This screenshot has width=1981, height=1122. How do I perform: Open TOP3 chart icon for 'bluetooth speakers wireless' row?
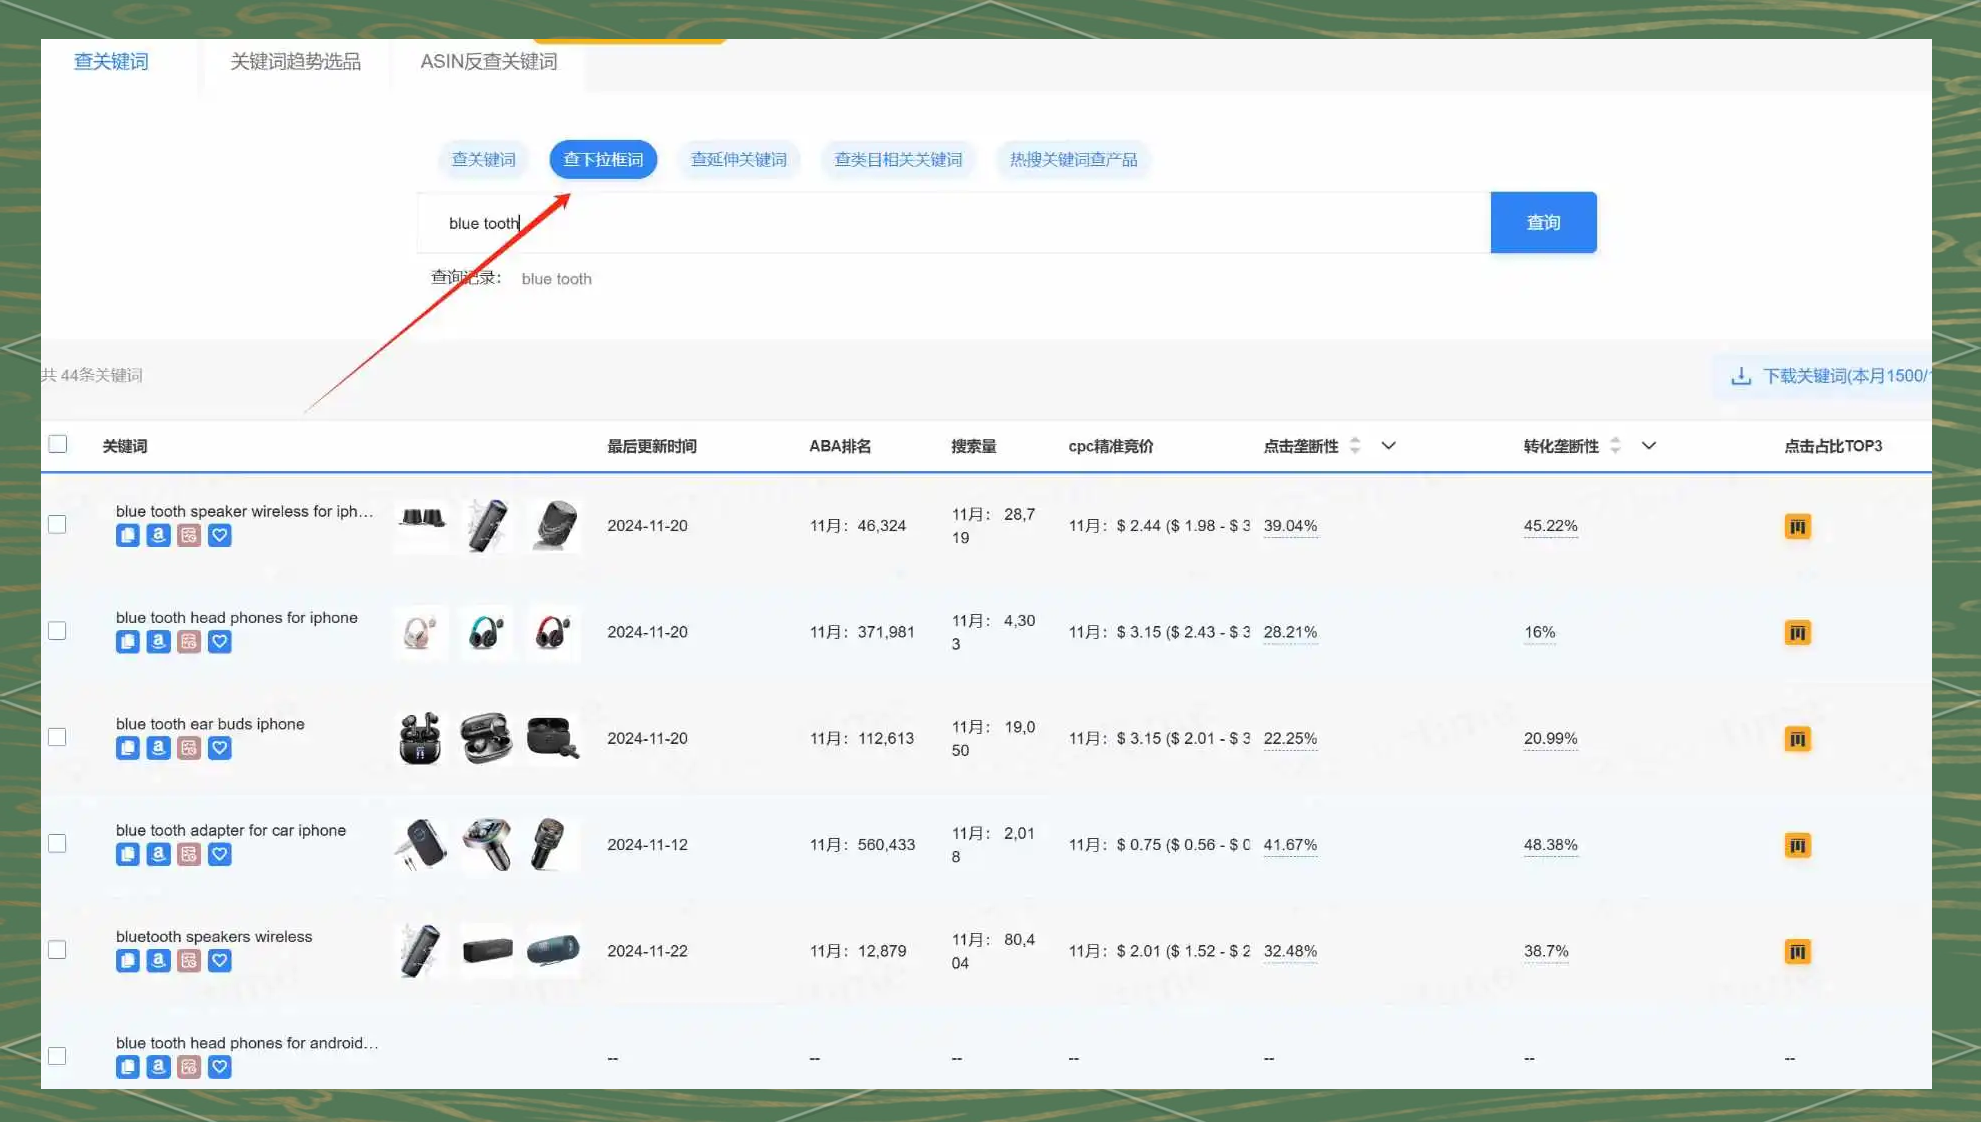click(x=1797, y=951)
